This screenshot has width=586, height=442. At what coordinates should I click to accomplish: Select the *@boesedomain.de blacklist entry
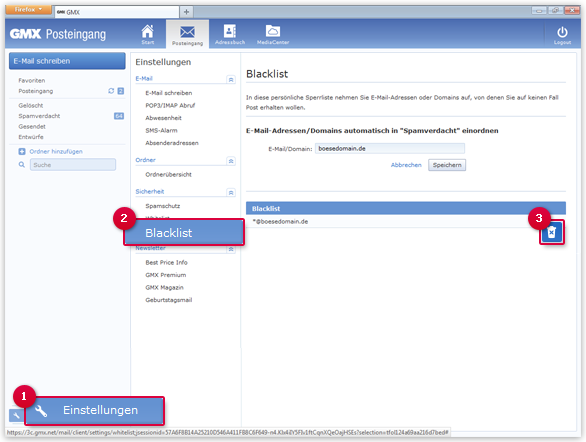tap(280, 222)
